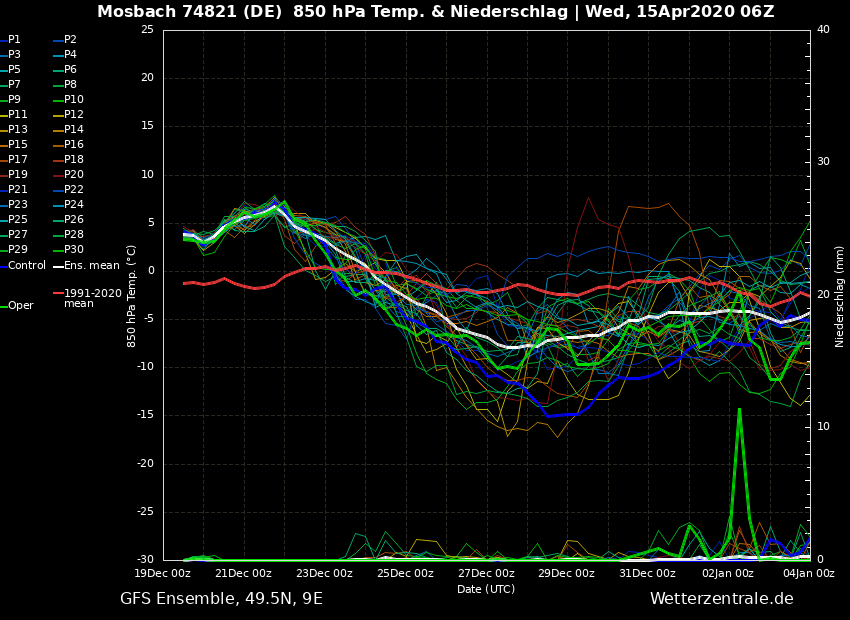Click the P1 legend entry
850x620 pixels.
point(14,40)
